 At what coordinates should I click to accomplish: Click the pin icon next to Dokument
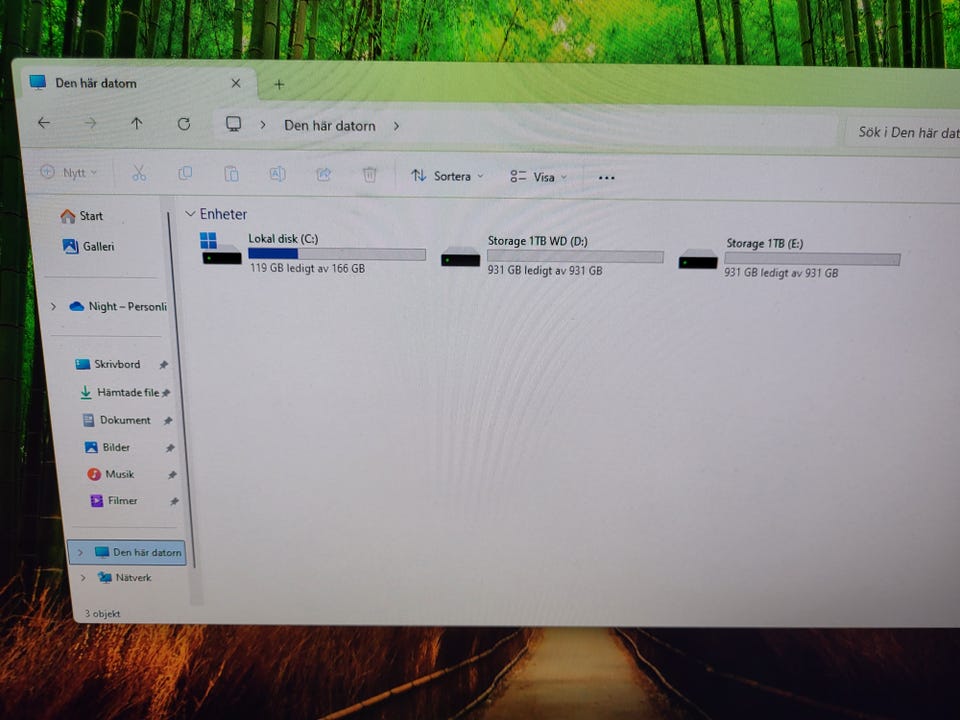point(168,421)
